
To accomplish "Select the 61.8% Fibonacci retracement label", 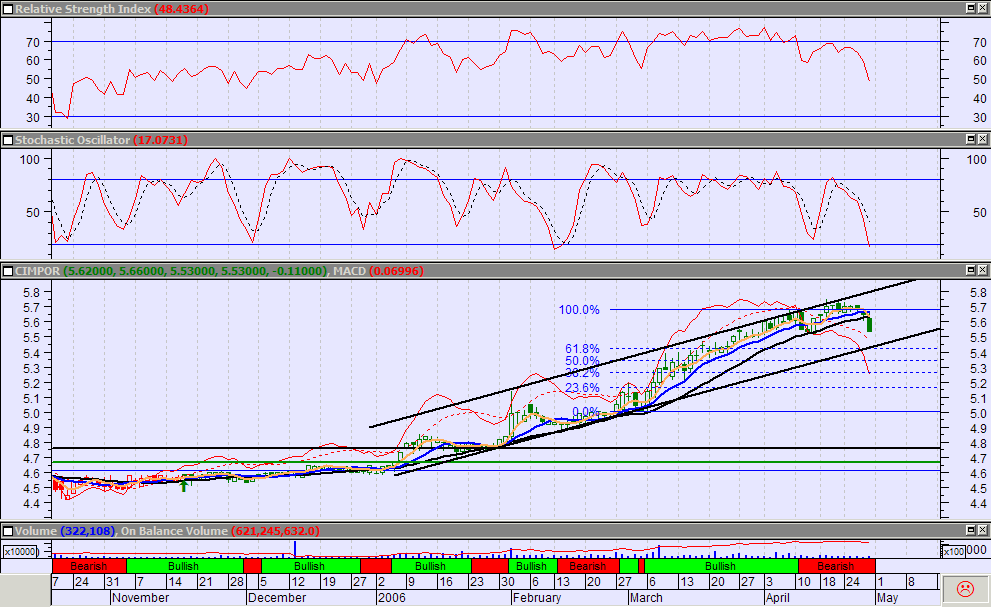I will tap(581, 348).
